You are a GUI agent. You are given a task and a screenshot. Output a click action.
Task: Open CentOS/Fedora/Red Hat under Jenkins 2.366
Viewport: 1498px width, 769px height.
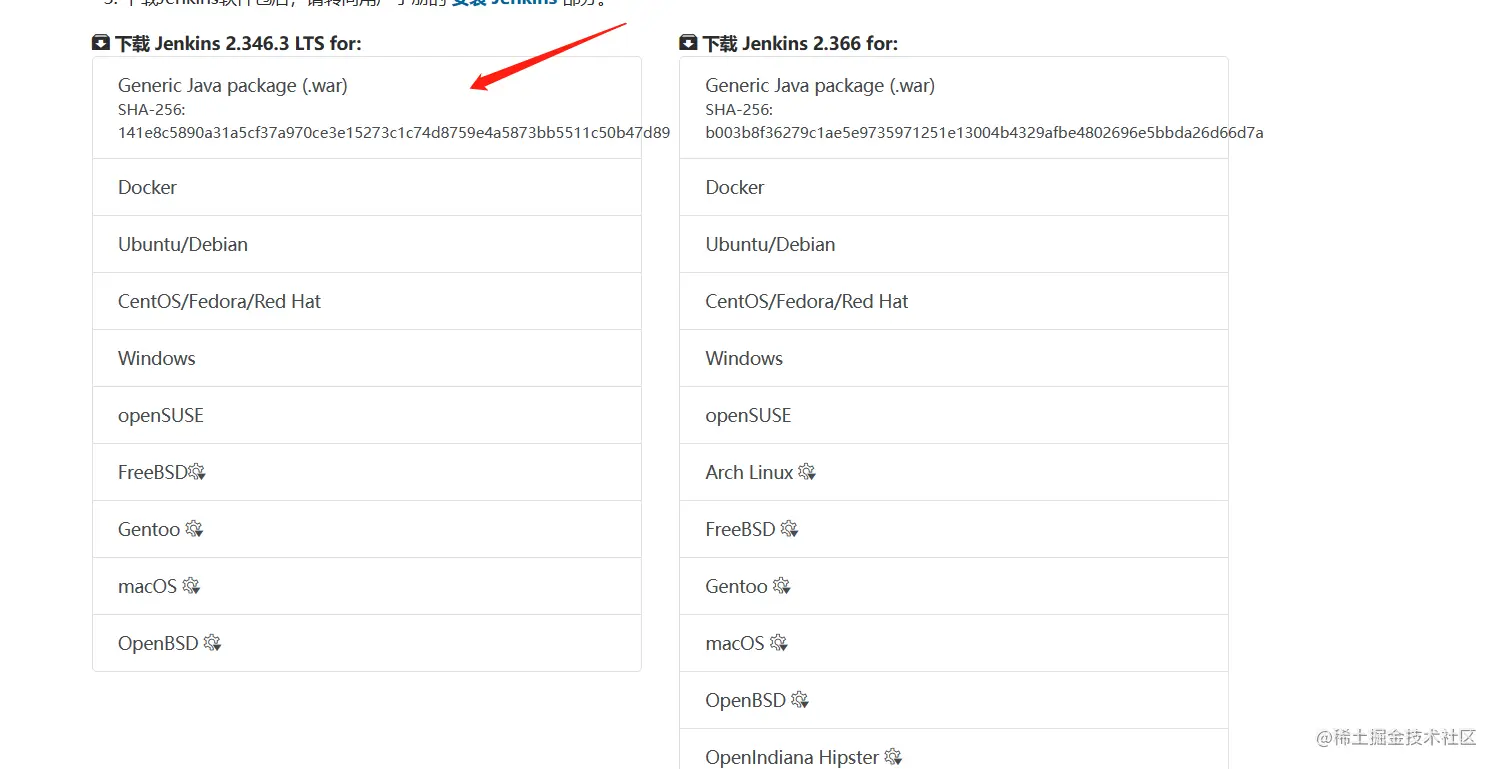954,301
